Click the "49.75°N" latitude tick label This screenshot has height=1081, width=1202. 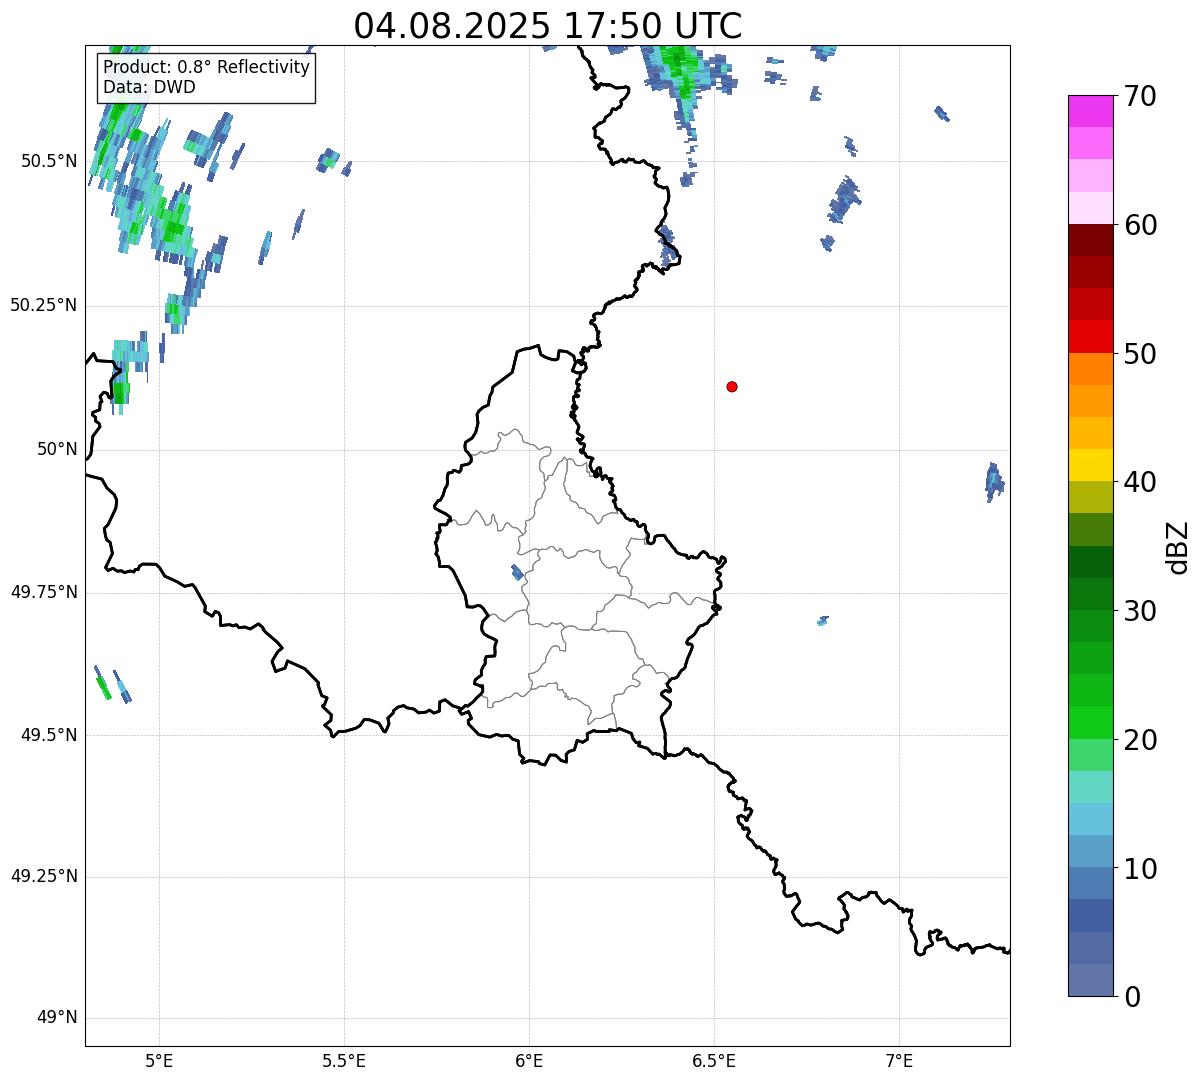pos(43,592)
